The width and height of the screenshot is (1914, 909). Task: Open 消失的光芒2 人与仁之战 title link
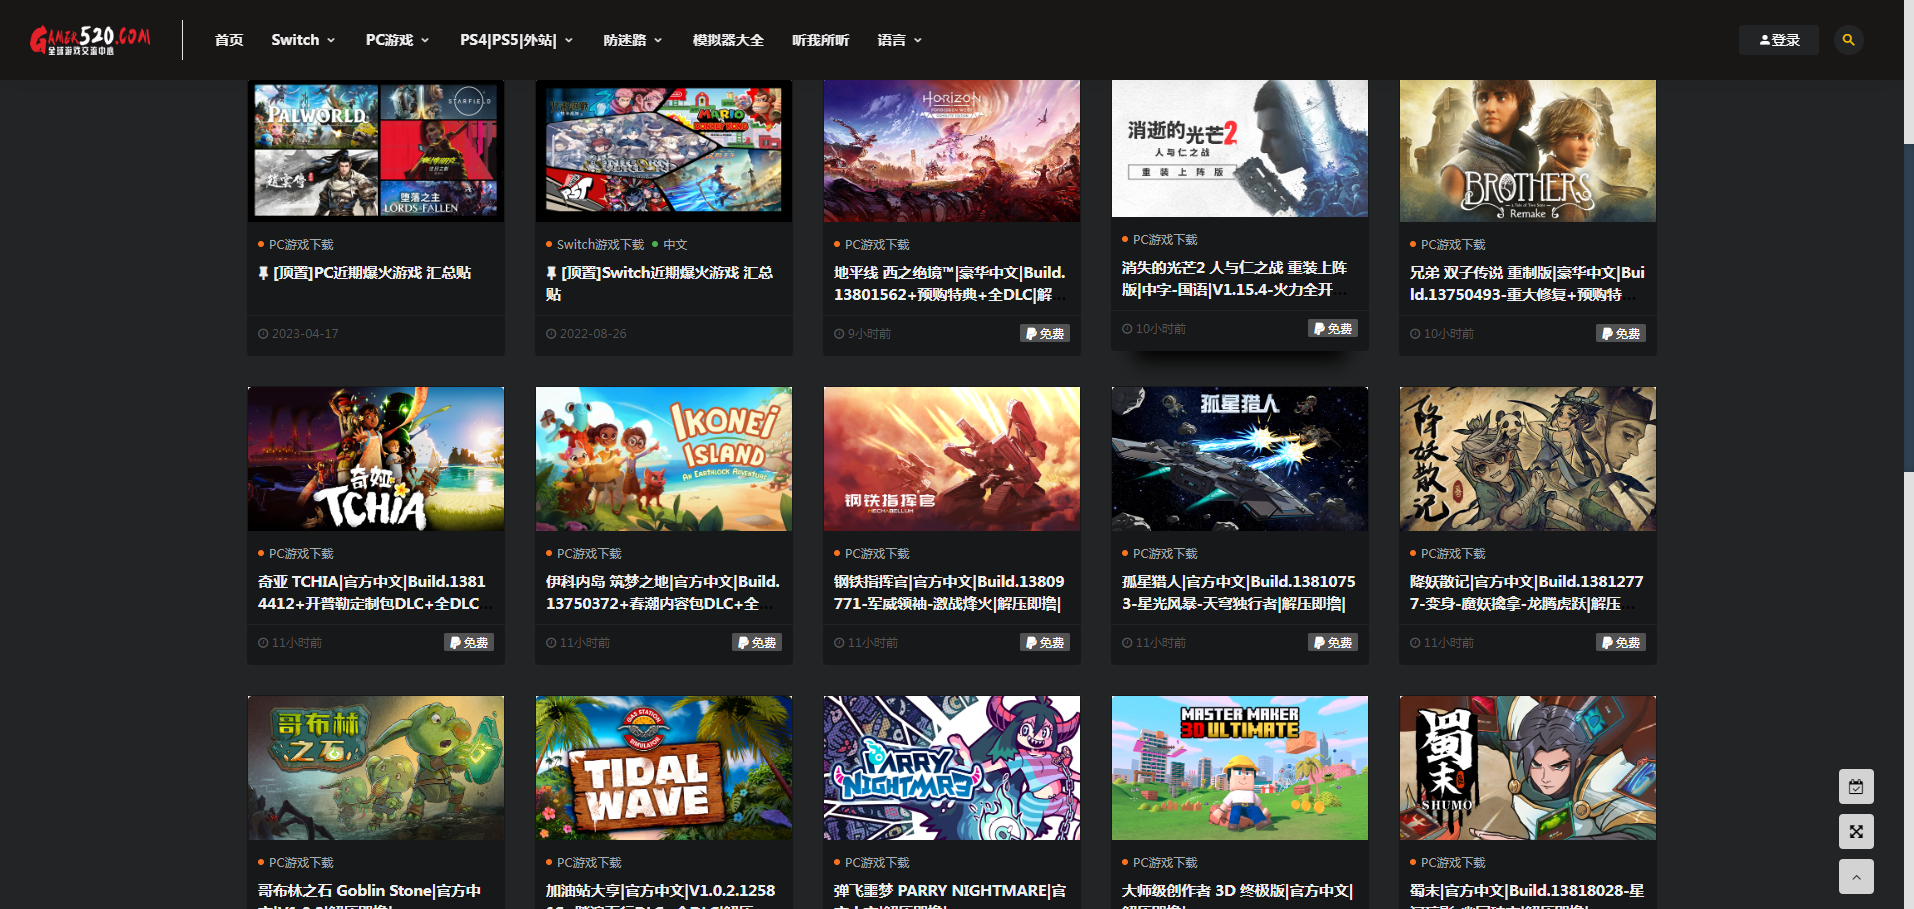coord(1236,279)
